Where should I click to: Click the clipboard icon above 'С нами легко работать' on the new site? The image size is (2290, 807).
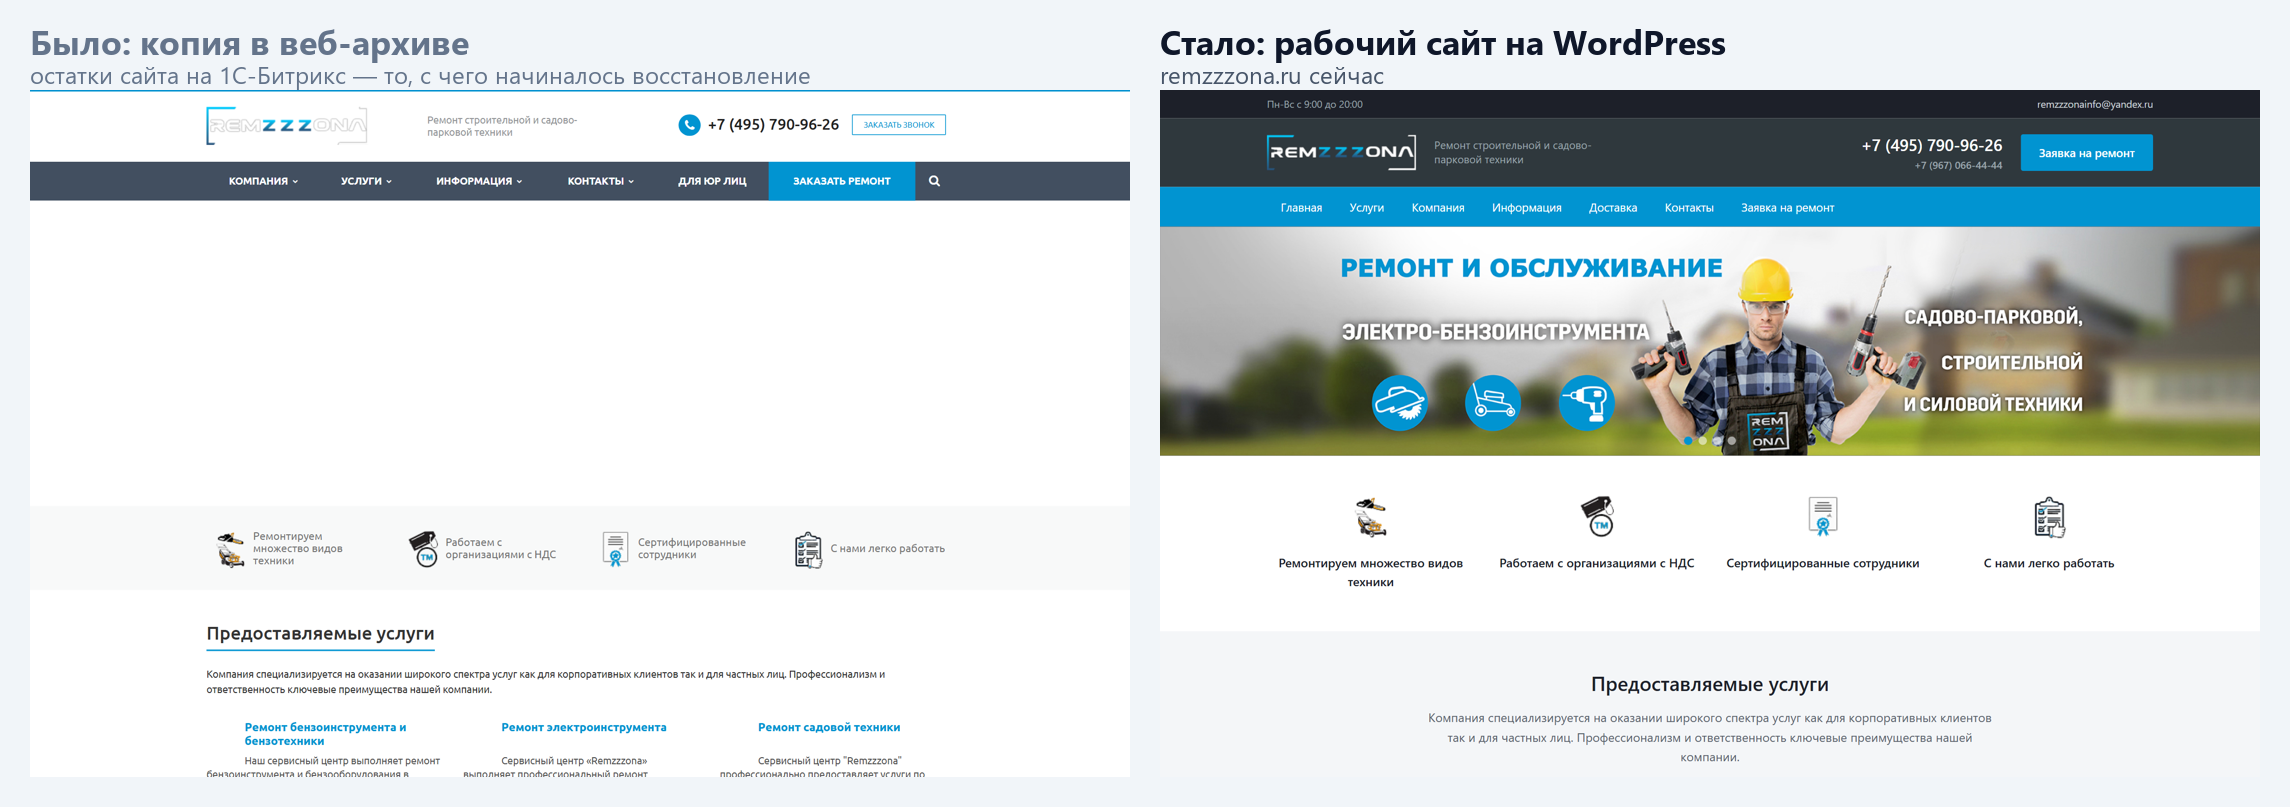tap(2049, 517)
